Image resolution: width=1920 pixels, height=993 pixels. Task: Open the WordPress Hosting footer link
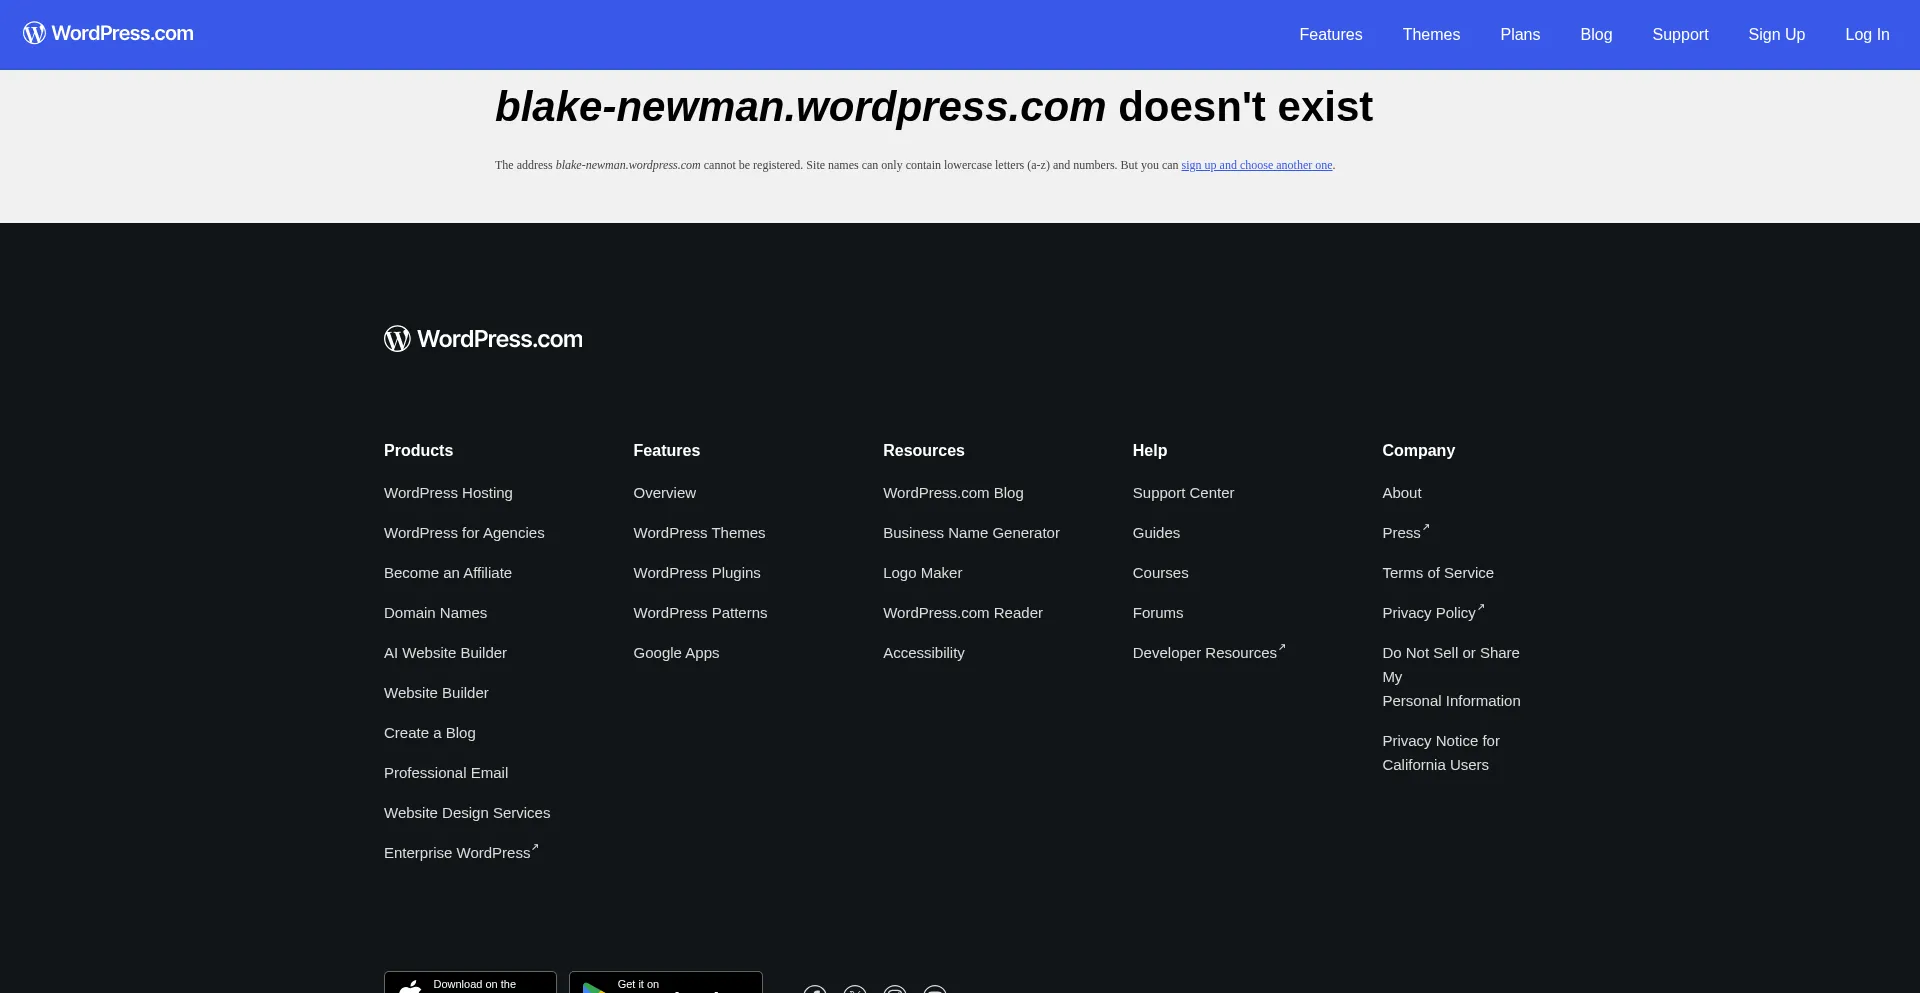[448, 493]
